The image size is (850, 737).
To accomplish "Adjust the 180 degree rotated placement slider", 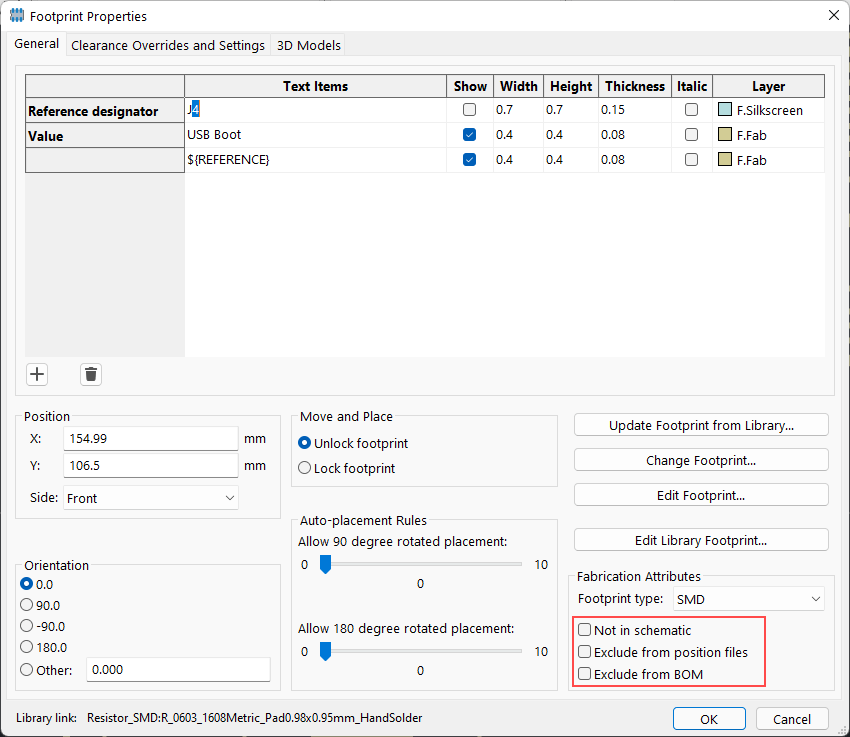I will [325, 651].
